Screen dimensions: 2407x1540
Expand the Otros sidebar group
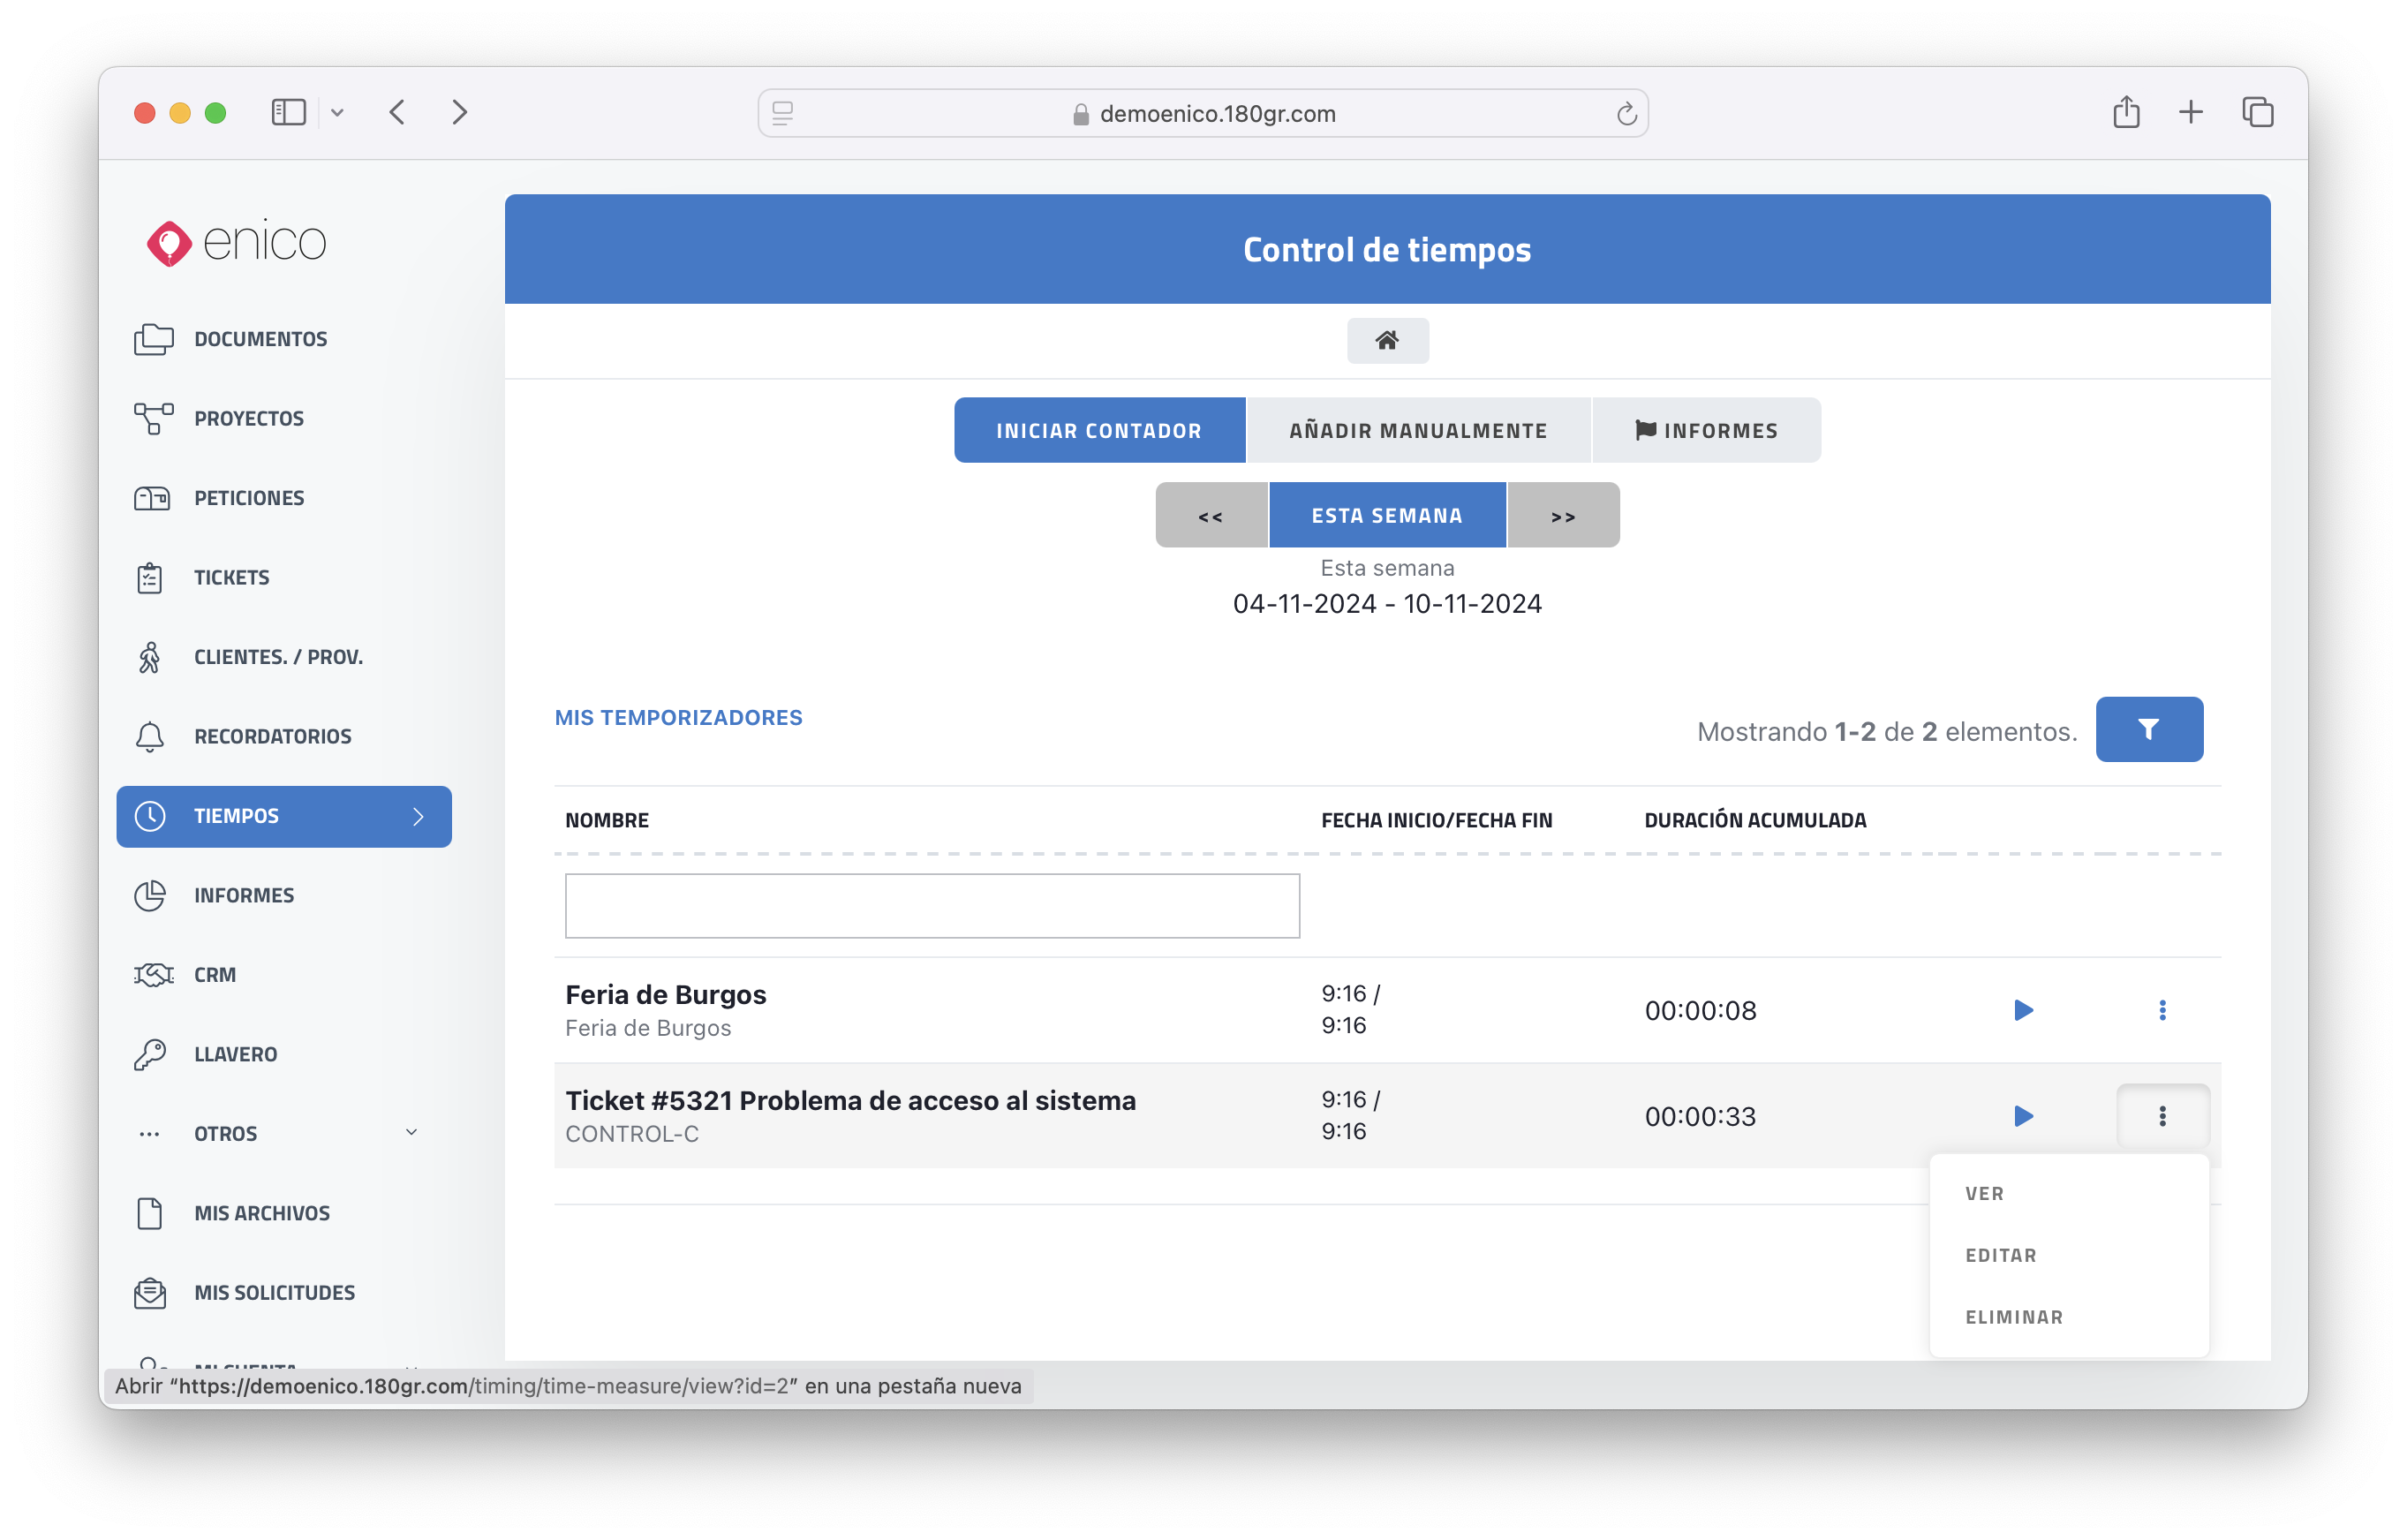(411, 1133)
